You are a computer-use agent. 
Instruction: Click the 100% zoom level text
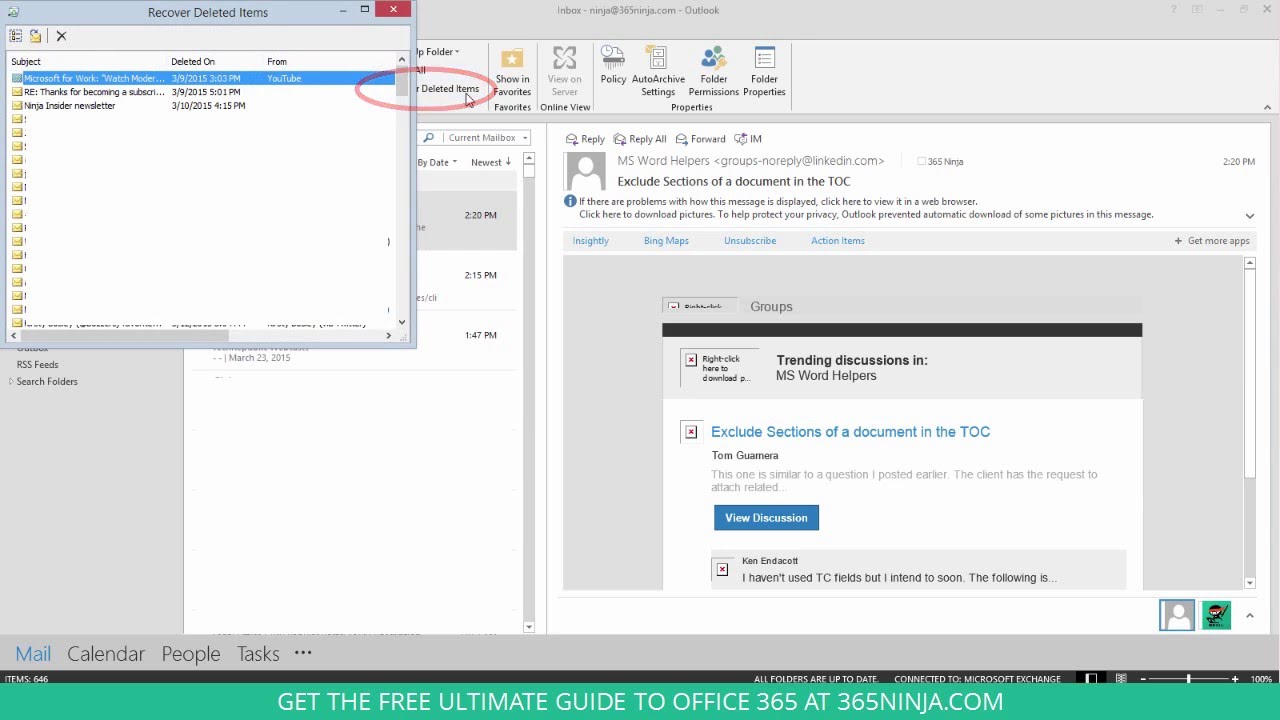click(1262, 679)
